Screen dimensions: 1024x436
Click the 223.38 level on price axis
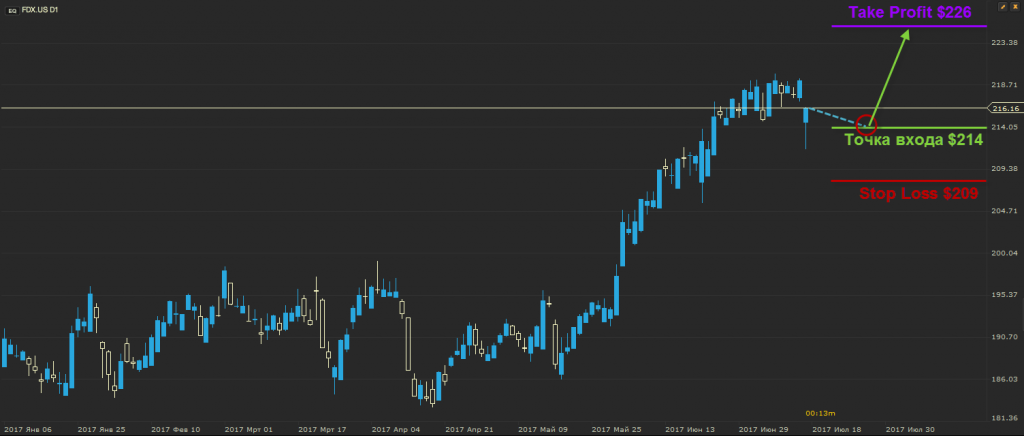click(x=1004, y=43)
